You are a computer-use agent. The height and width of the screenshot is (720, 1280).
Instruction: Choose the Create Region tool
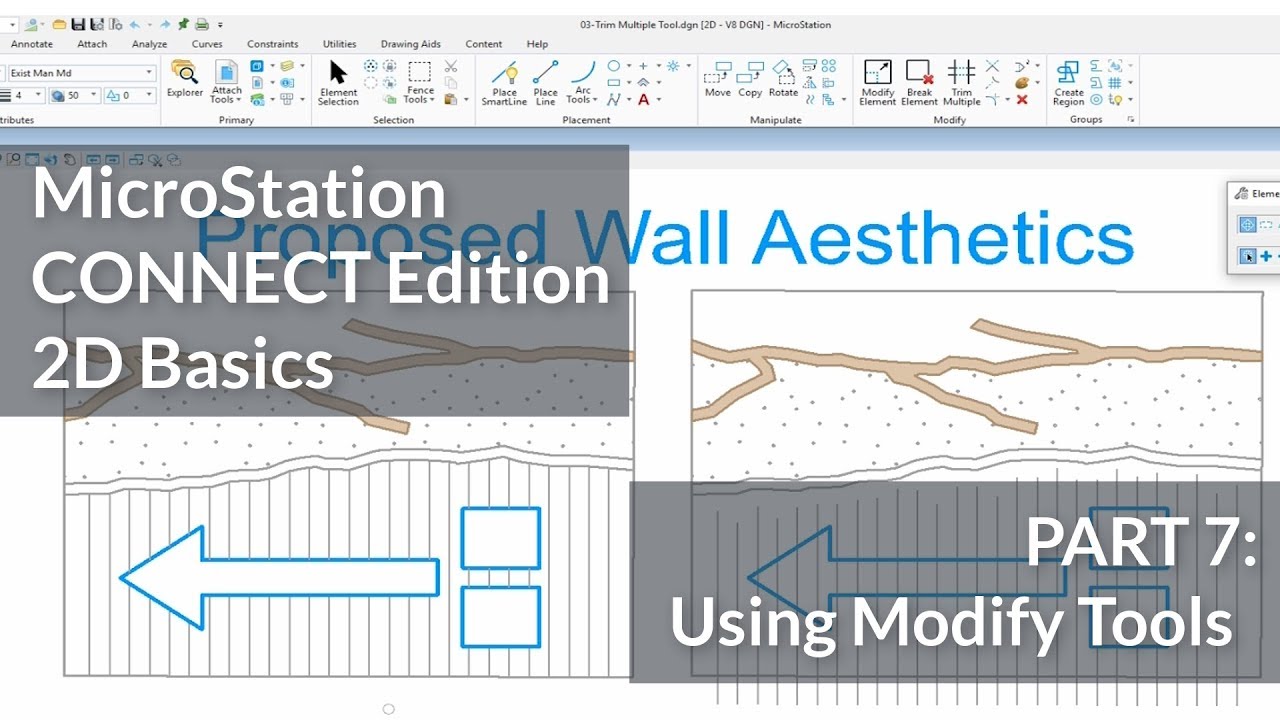coord(1068,84)
